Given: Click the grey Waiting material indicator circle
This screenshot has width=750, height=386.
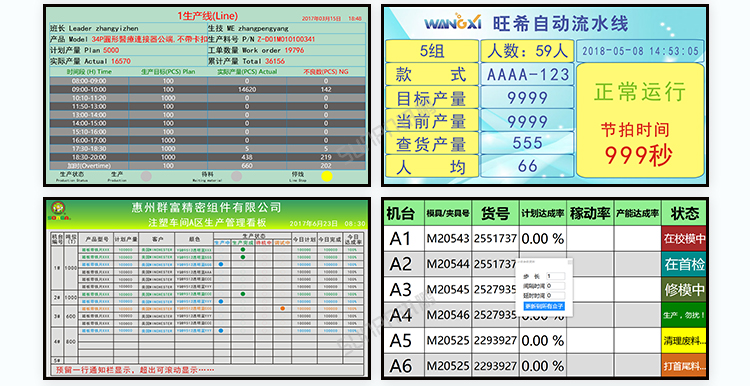Looking at the screenshot, I should [236, 176].
